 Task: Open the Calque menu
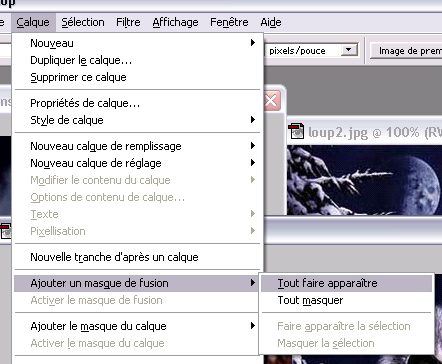33,22
